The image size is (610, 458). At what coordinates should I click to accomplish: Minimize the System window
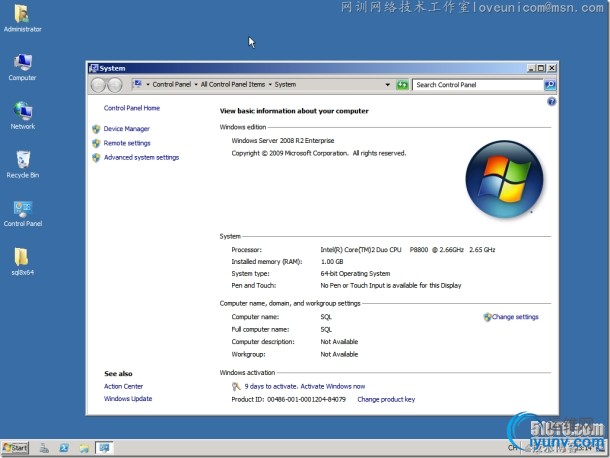pos(531,68)
